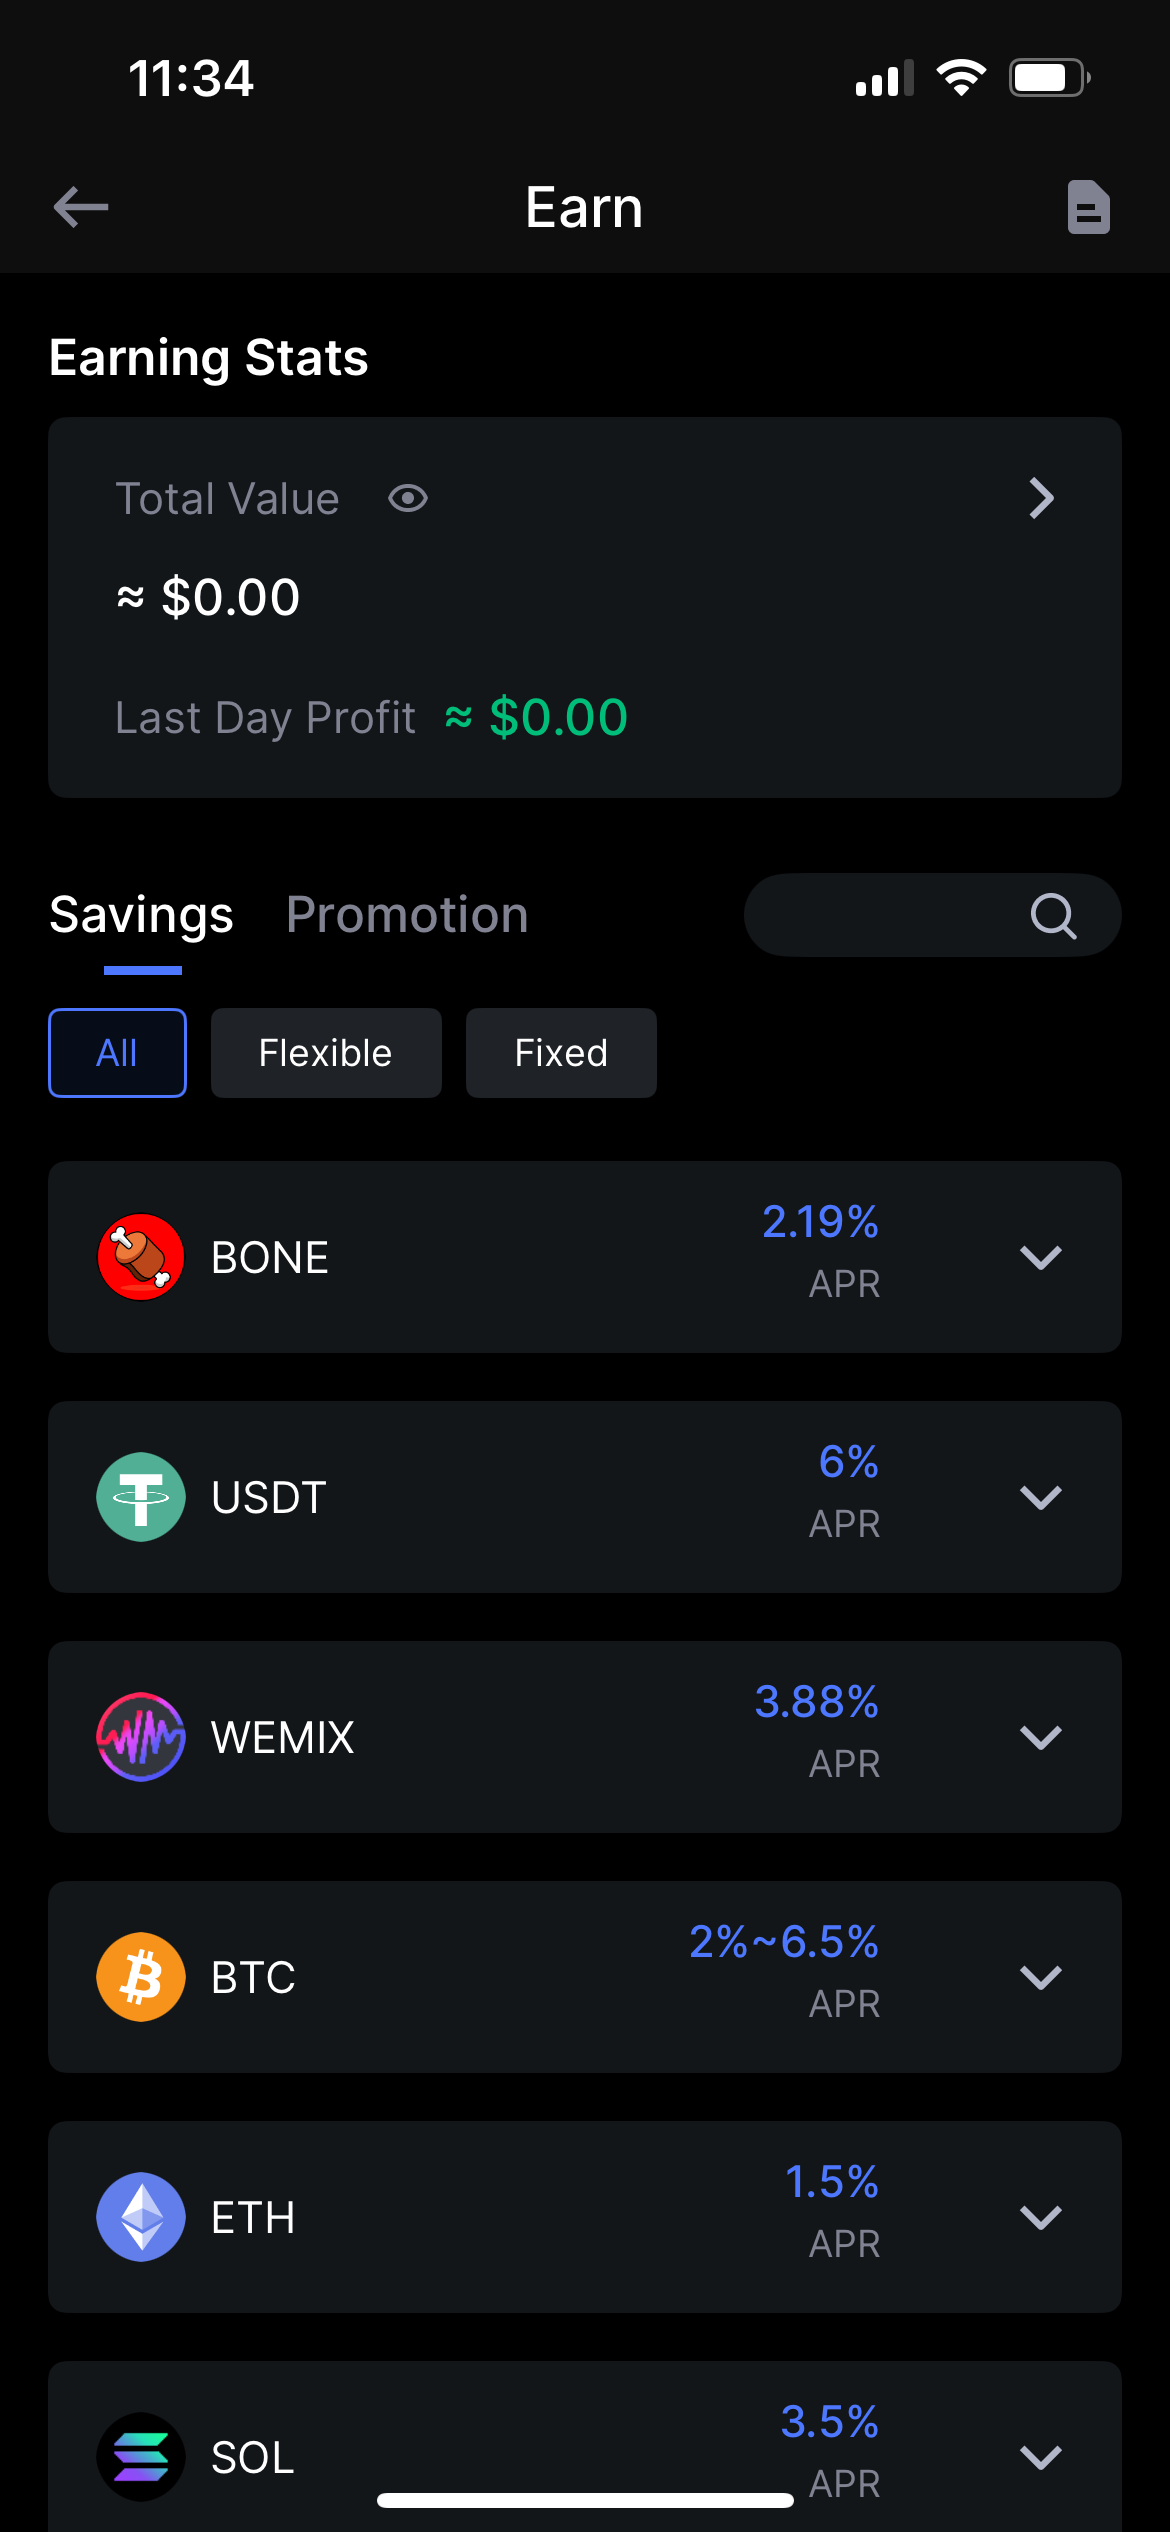Select the Fixed filter chip
Screen dimensions: 1170x2532
[561, 1053]
